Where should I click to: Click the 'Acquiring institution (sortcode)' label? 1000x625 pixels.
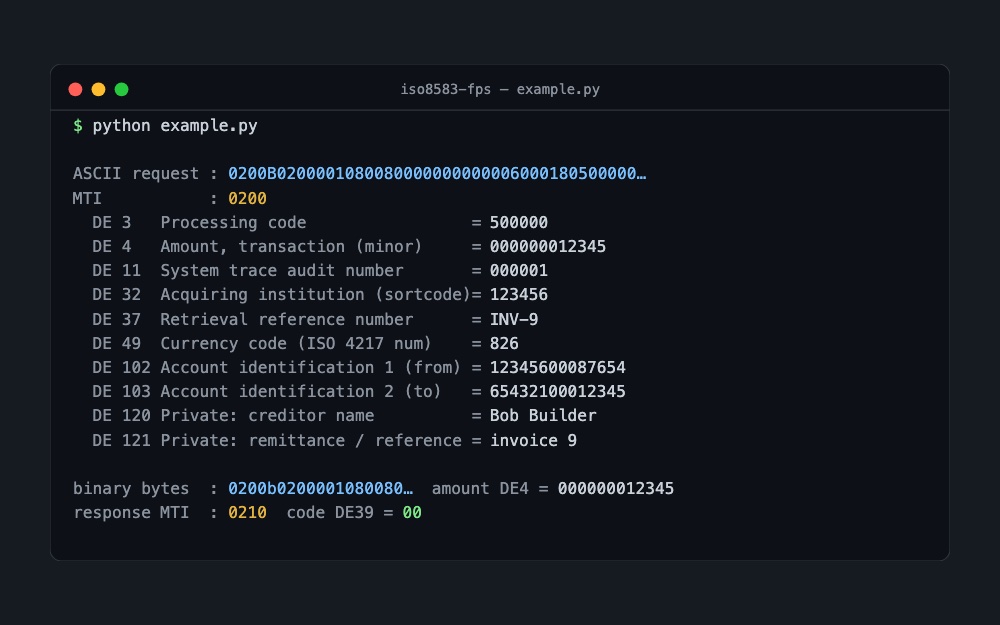coord(315,295)
